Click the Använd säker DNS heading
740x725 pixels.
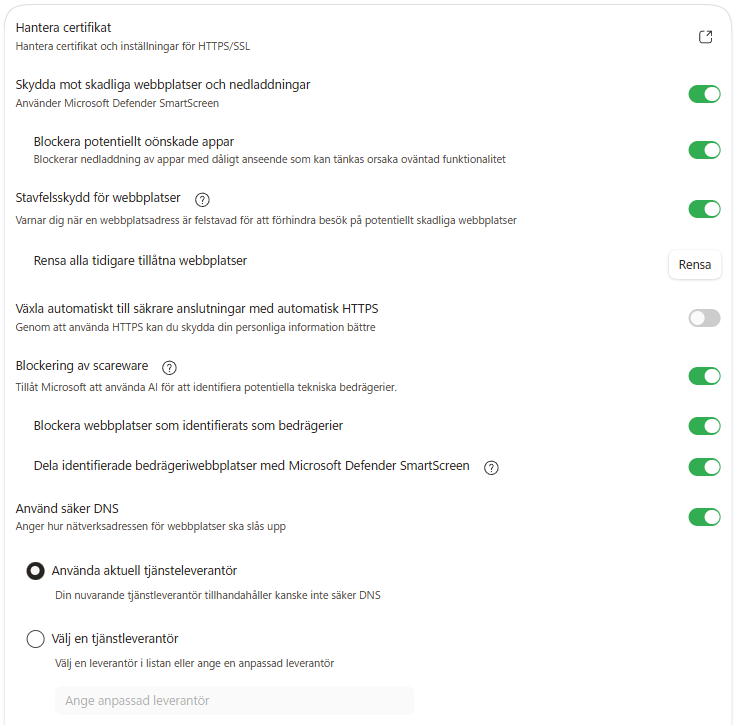point(69,508)
